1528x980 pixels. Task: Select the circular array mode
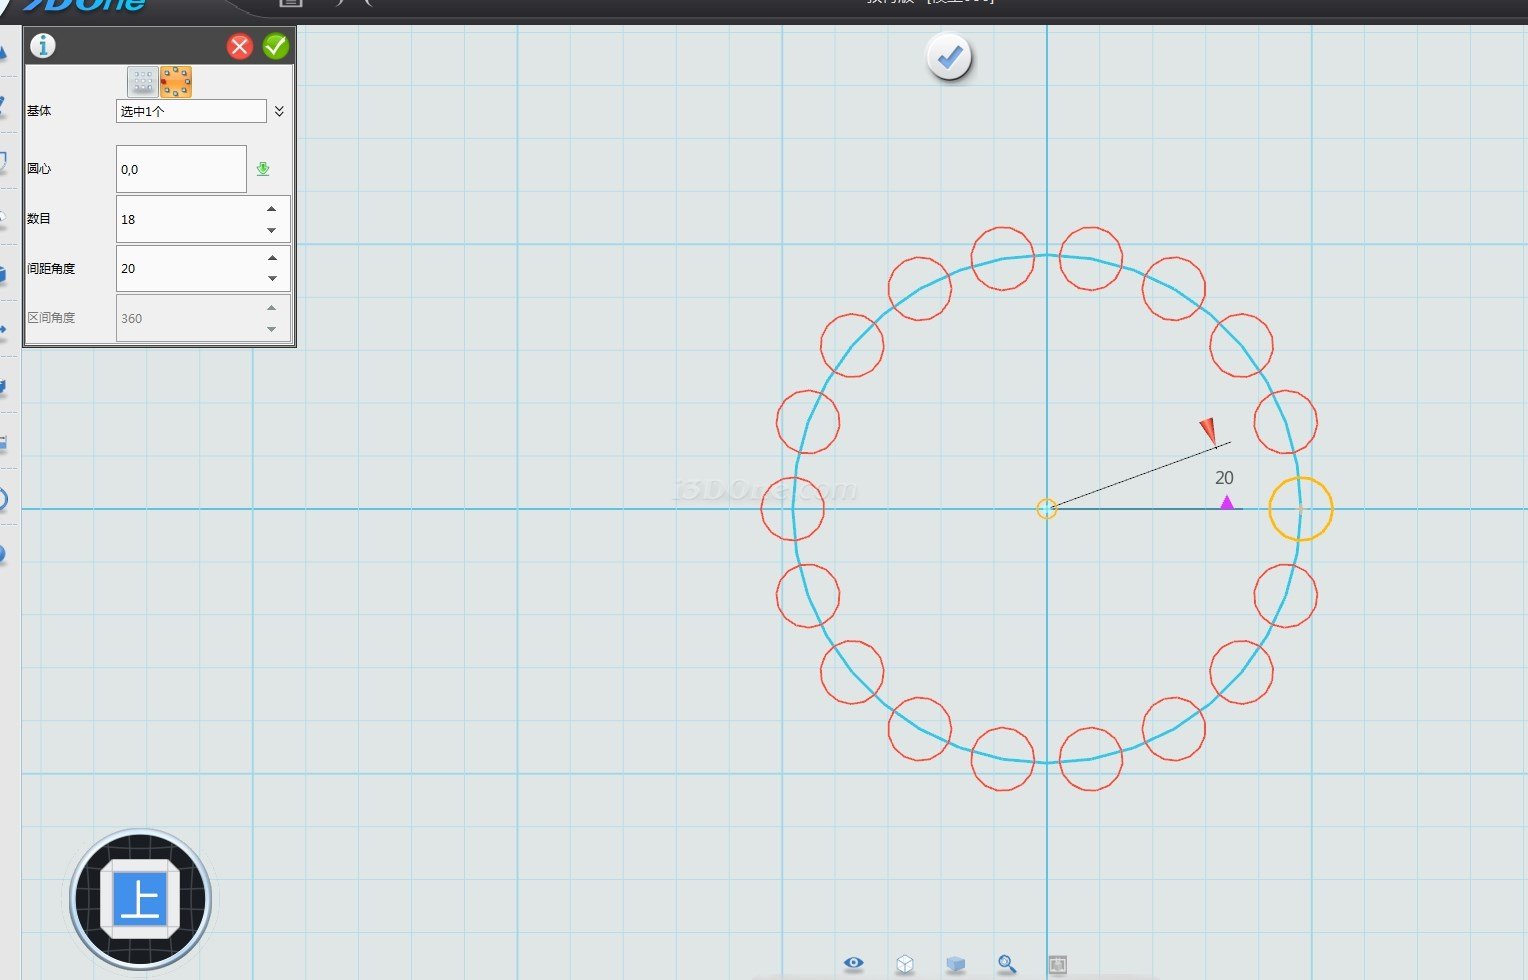click(x=176, y=82)
